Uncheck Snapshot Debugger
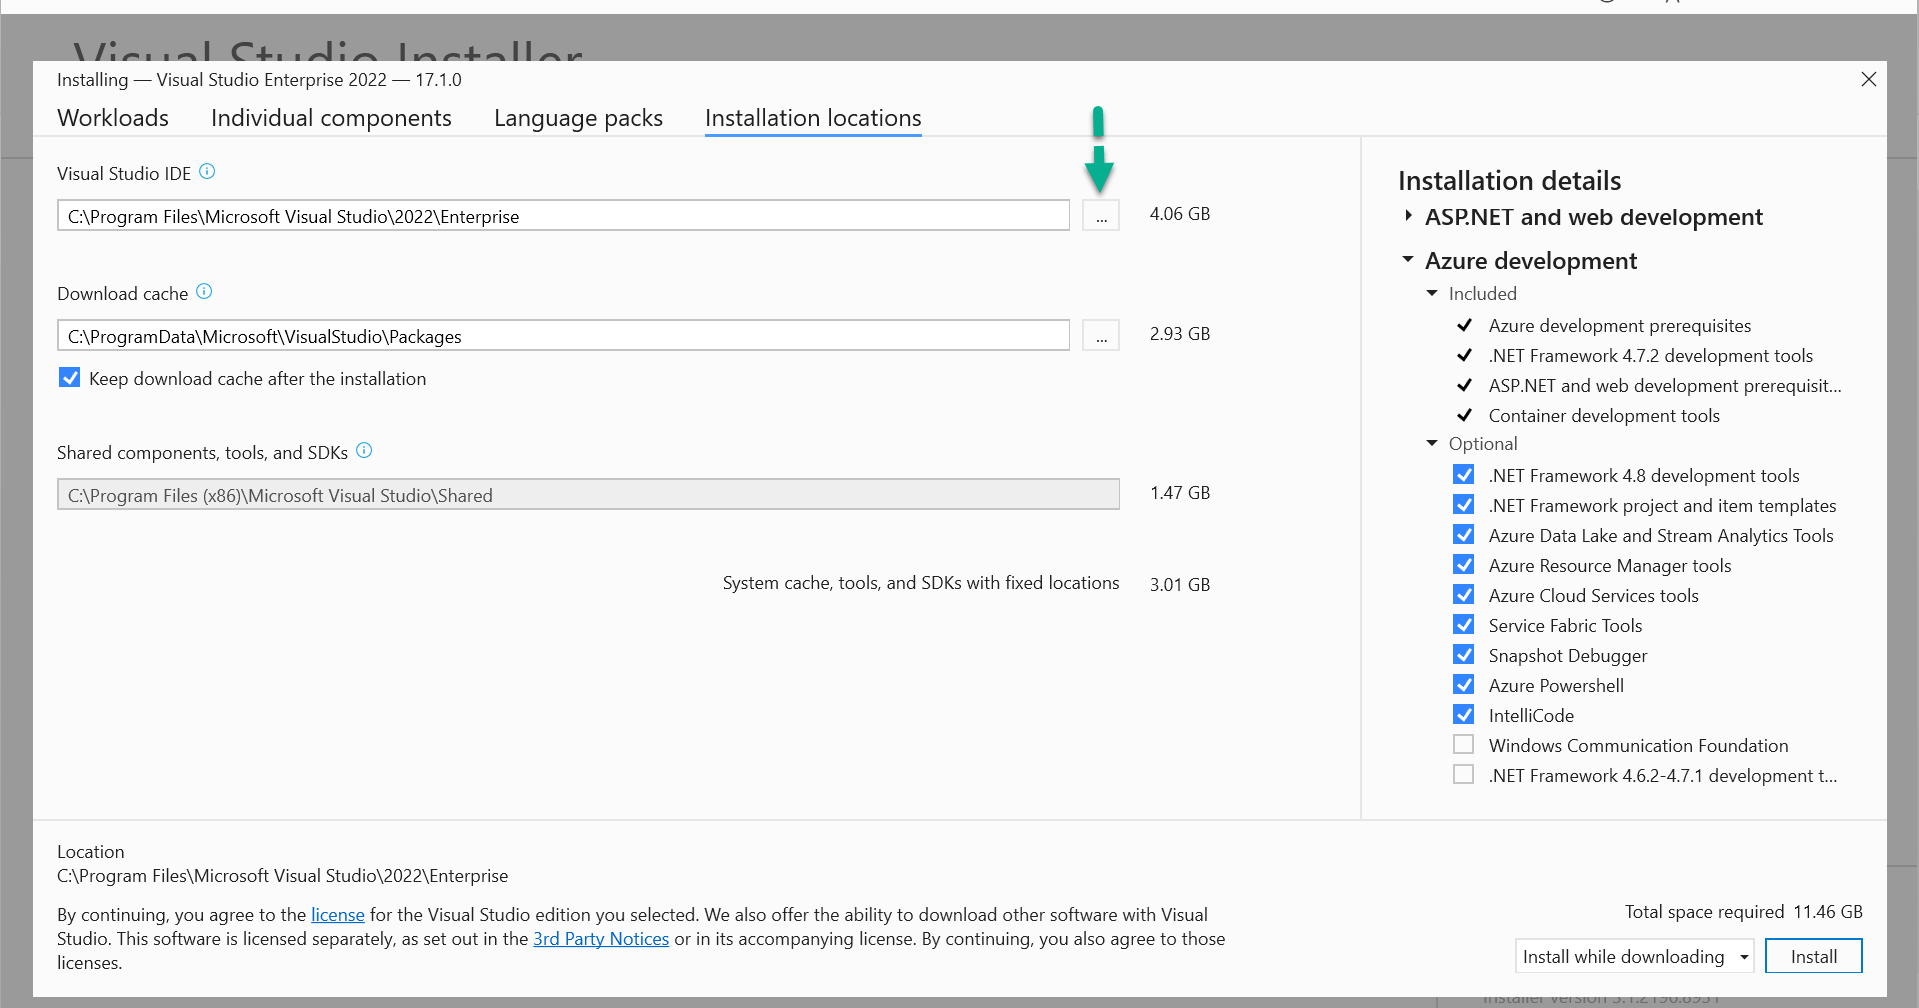 [1464, 654]
